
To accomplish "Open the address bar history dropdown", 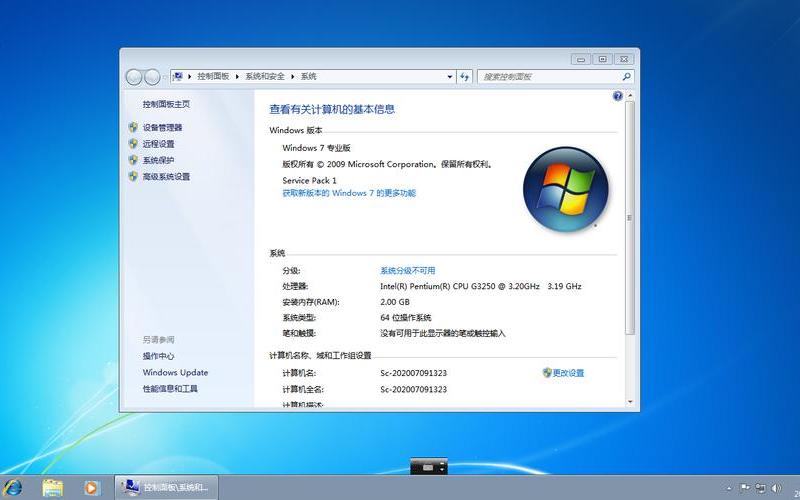I will pyautogui.click(x=449, y=77).
